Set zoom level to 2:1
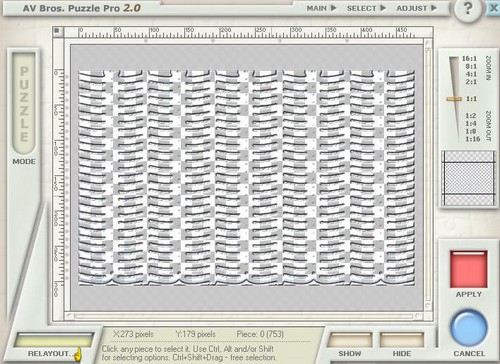The height and width of the screenshot is (364, 500). [x=471, y=82]
